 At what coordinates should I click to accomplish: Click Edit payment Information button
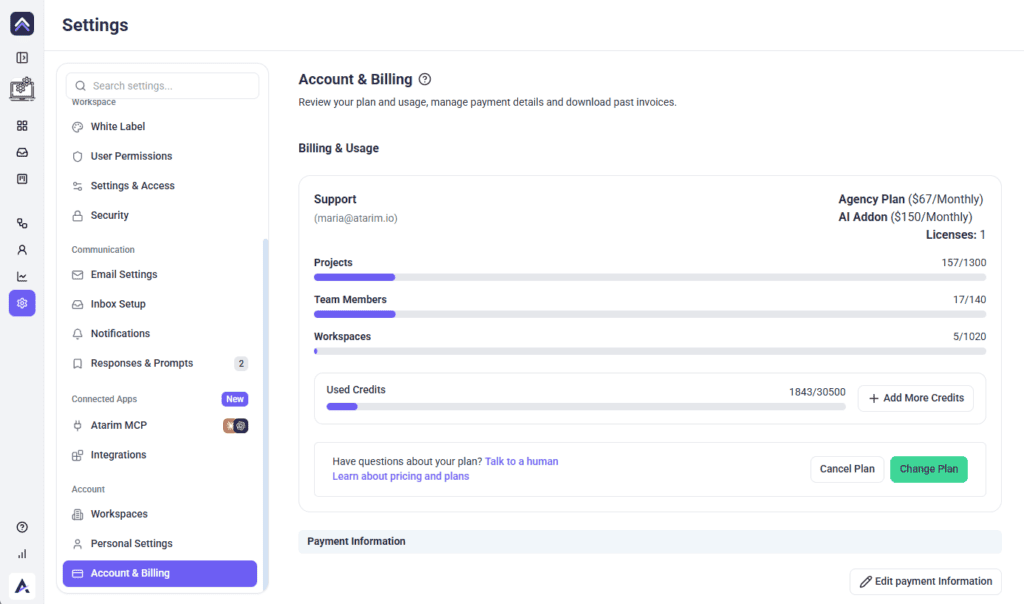[925, 581]
